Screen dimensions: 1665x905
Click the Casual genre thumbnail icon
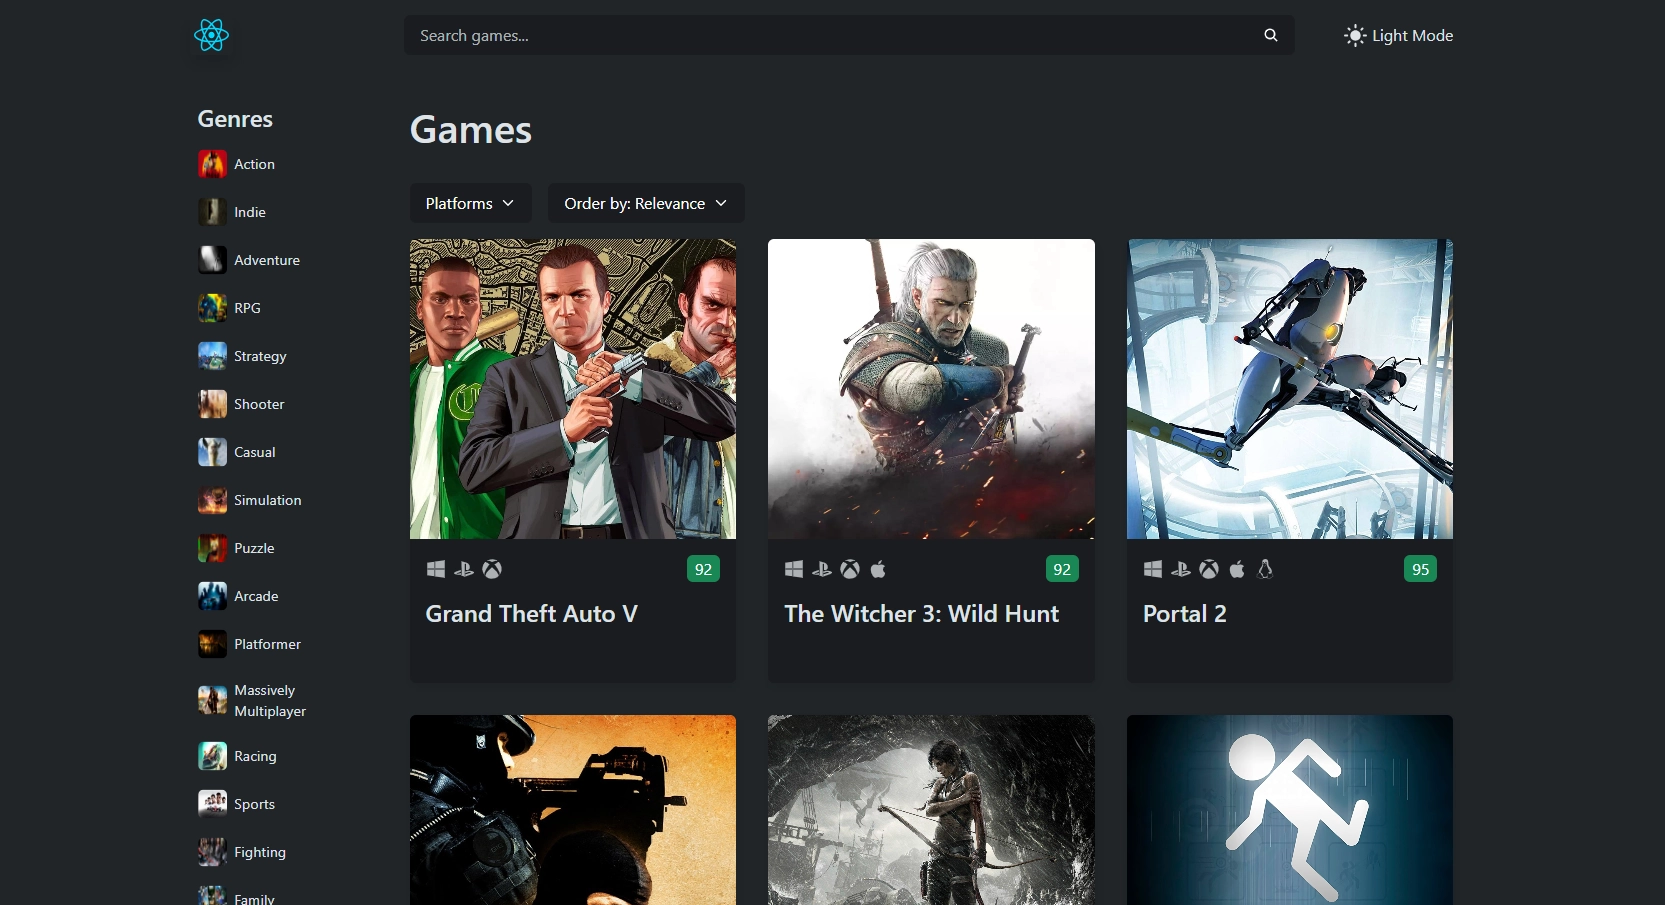coord(212,452)
